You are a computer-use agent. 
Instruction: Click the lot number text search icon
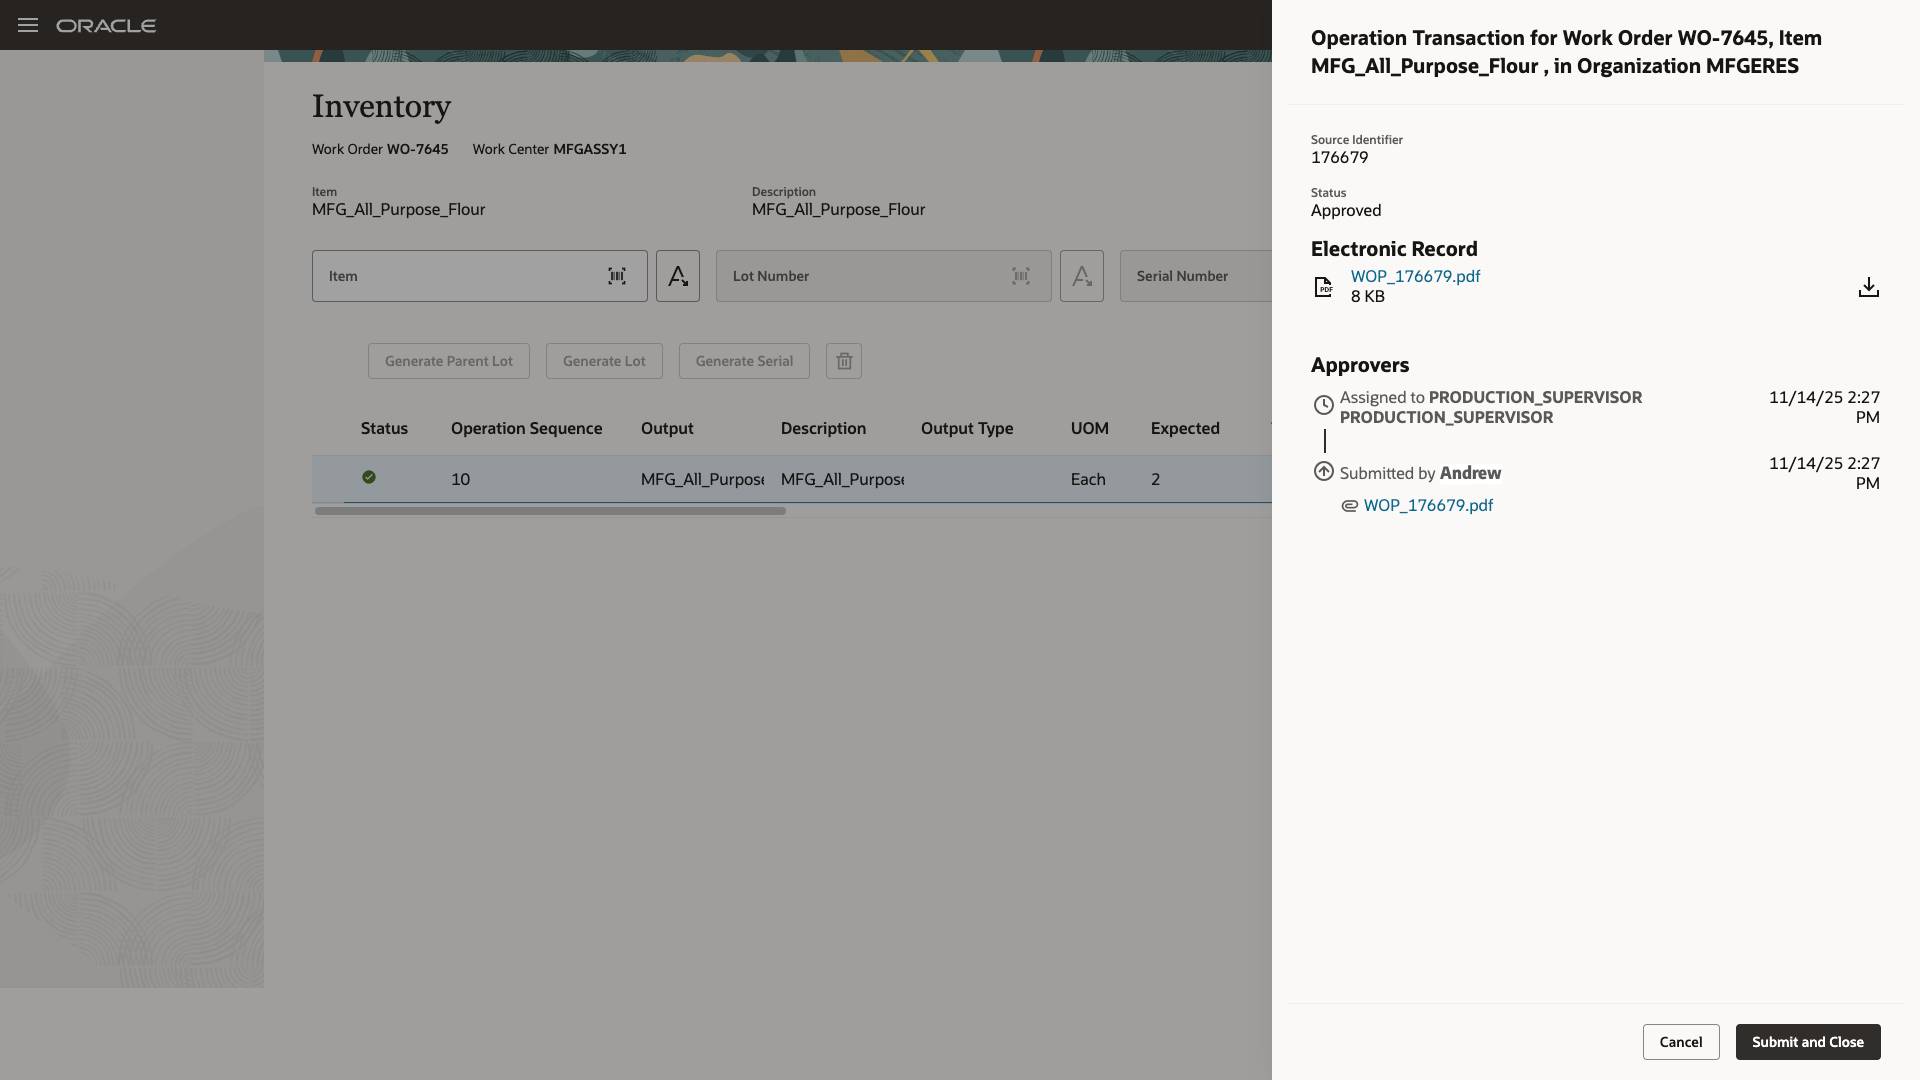(1082, 276)
